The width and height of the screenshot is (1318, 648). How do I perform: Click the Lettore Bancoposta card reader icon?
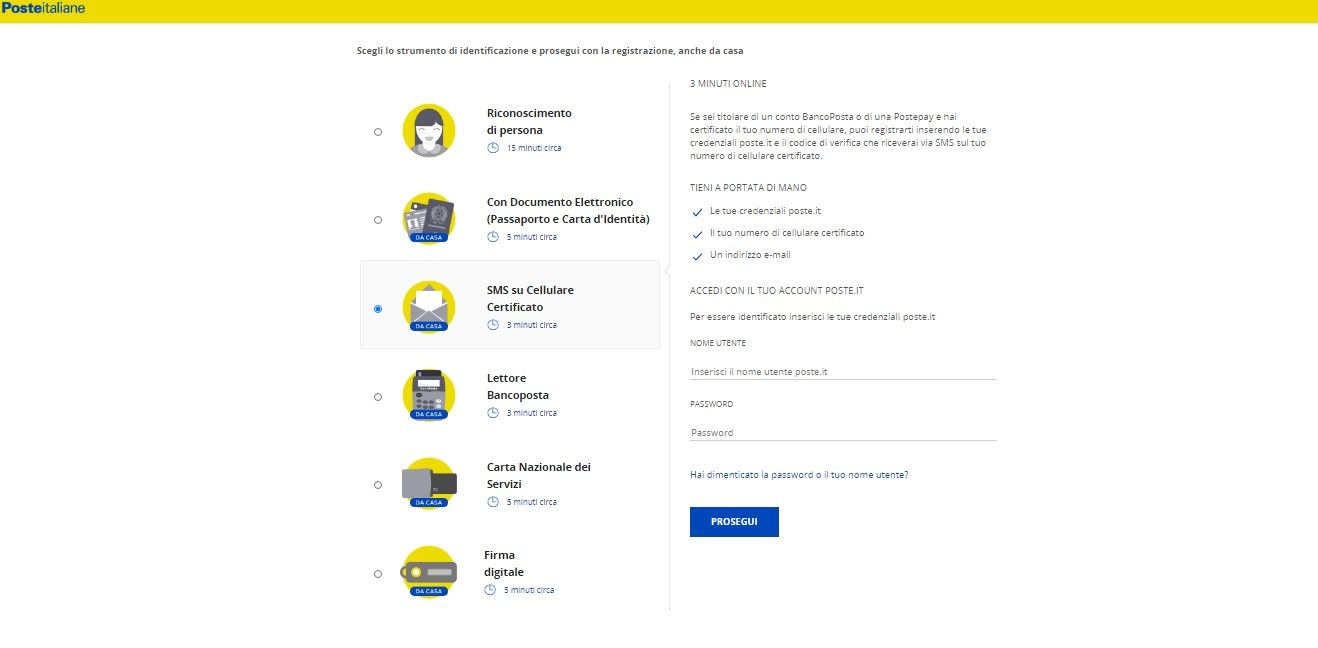tap(429, 395)
